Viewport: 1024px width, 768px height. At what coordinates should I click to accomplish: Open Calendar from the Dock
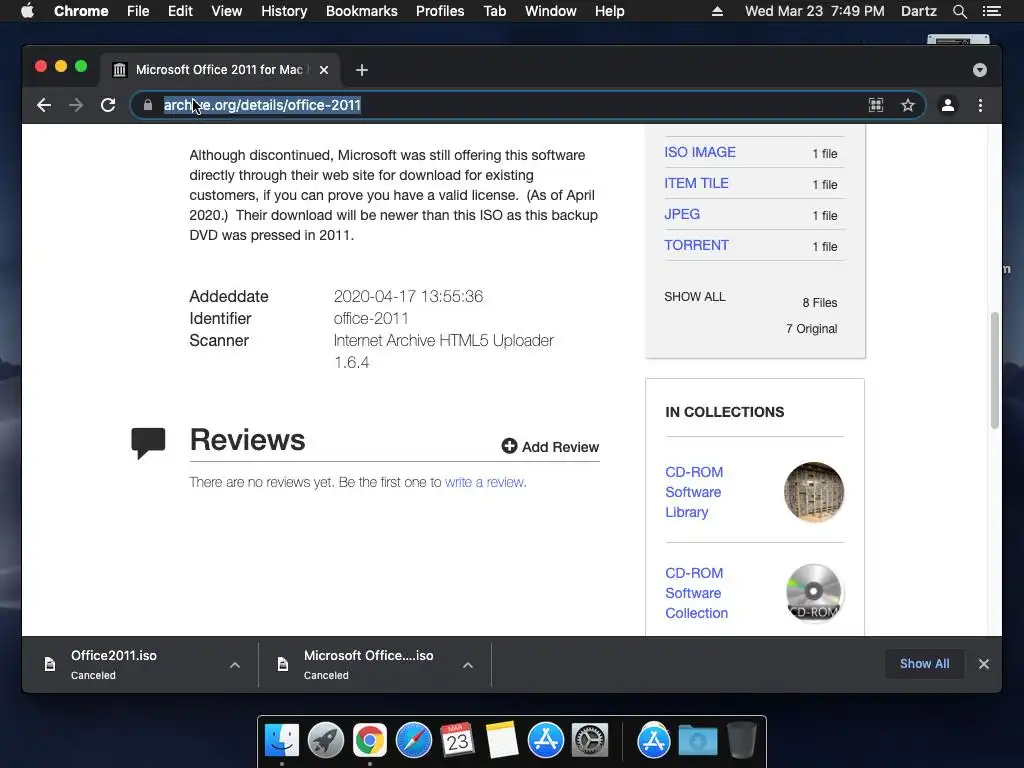[458, 740]
